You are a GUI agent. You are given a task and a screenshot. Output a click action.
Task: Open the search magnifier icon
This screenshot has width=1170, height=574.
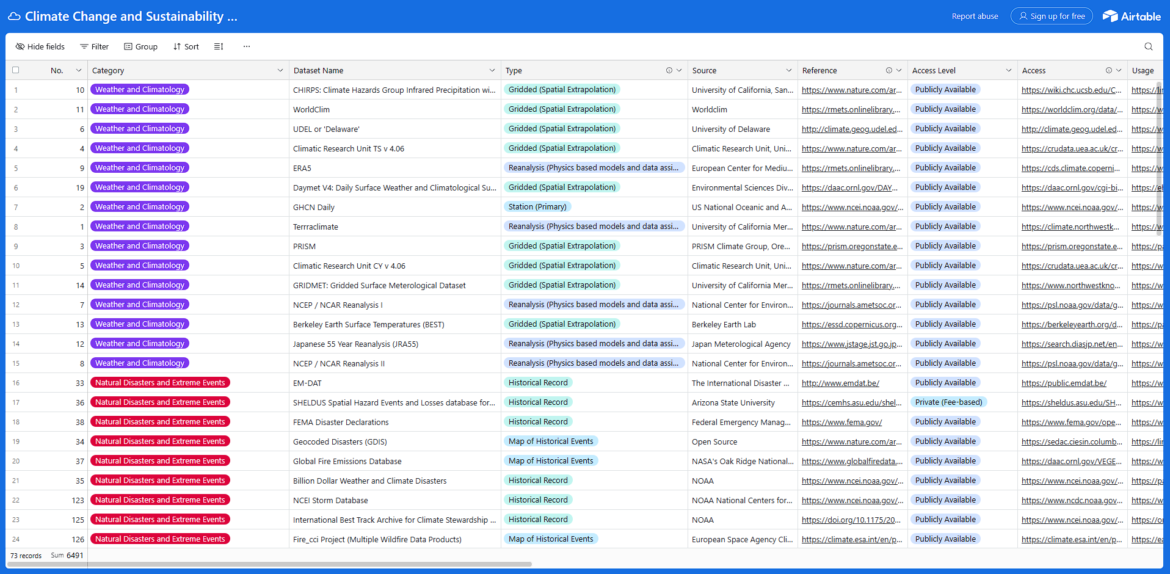coord(1148,46)
